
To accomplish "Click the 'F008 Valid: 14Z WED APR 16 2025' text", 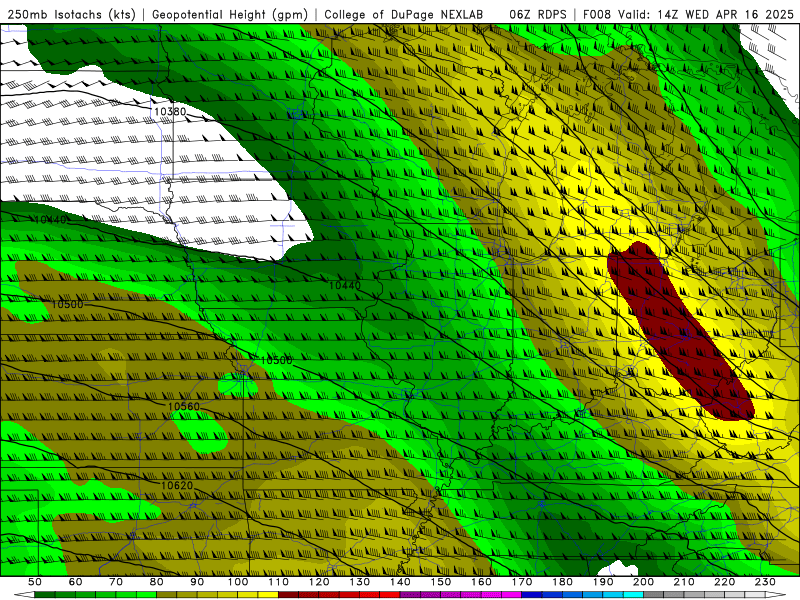I will click(x=688, y=14).
